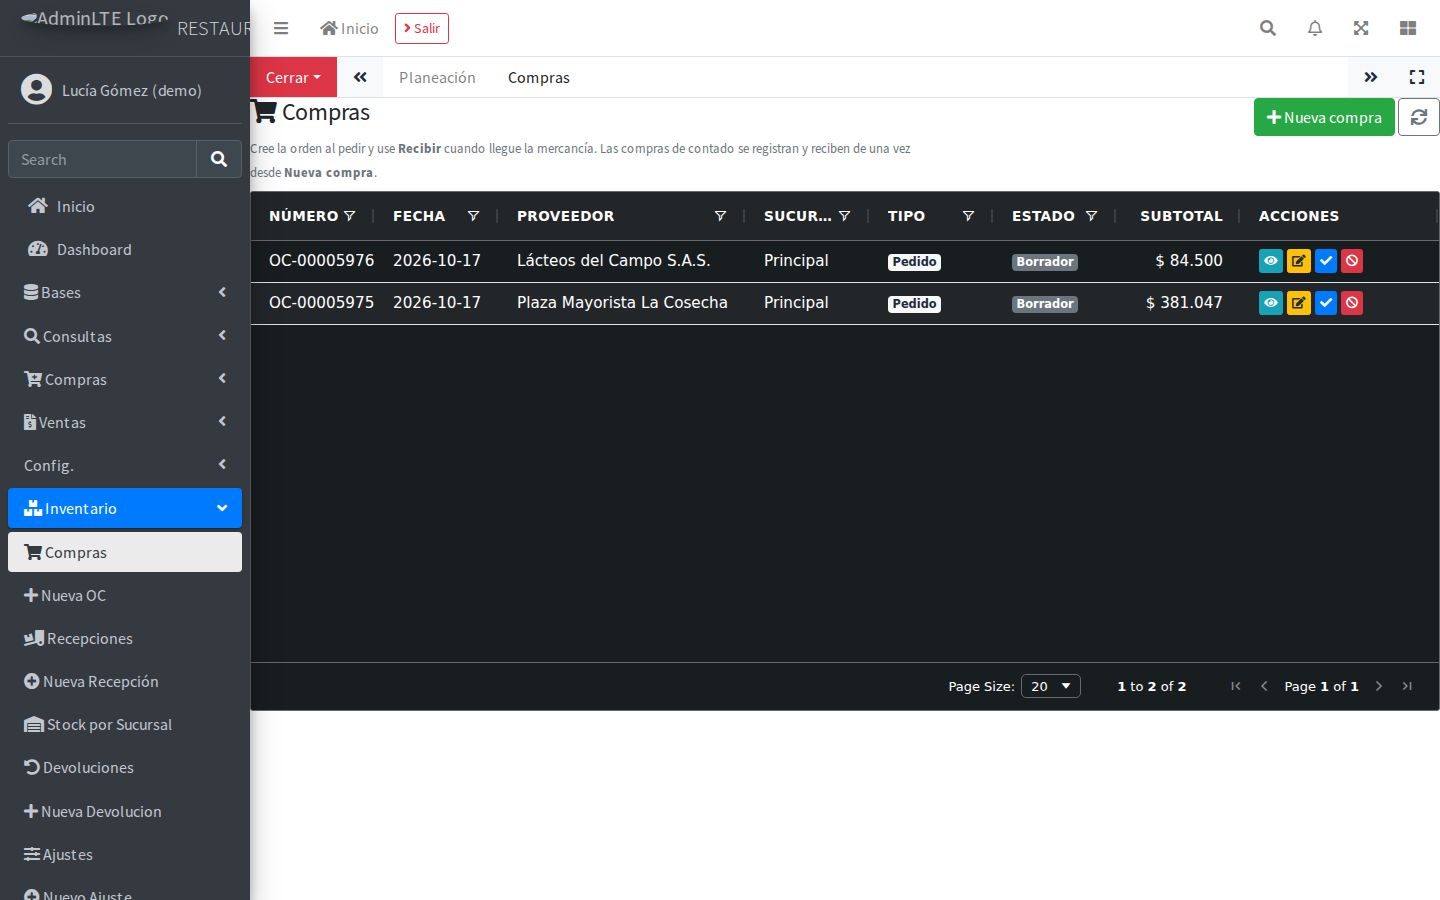1440x900 pixels.
Task: Expand the Ventas menu
Action: [125, 422]
